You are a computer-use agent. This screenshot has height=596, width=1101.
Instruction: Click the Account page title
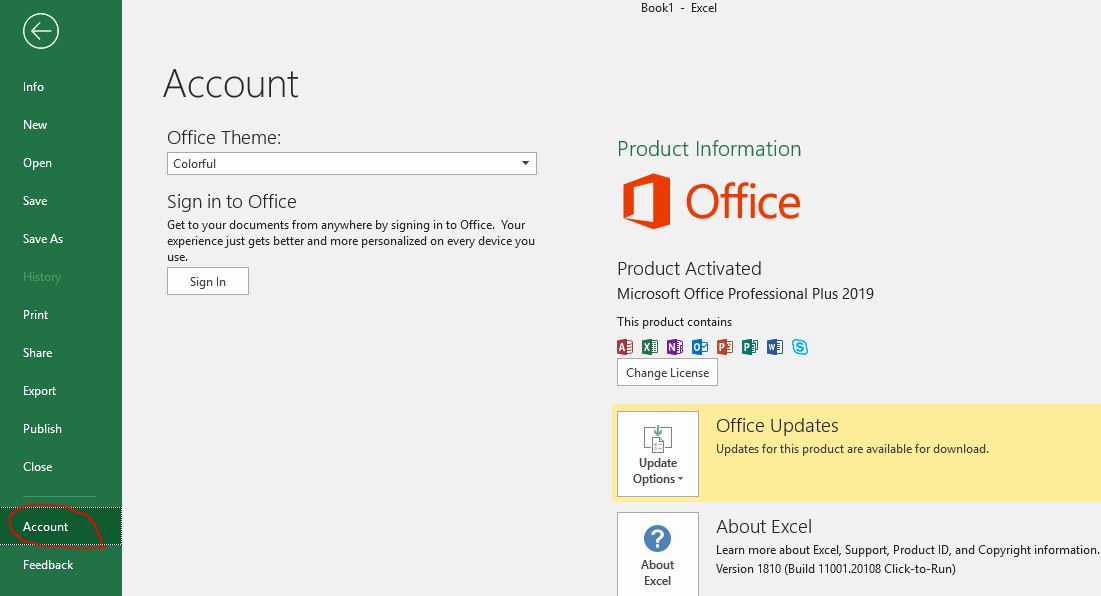click(x=231, y=84)
